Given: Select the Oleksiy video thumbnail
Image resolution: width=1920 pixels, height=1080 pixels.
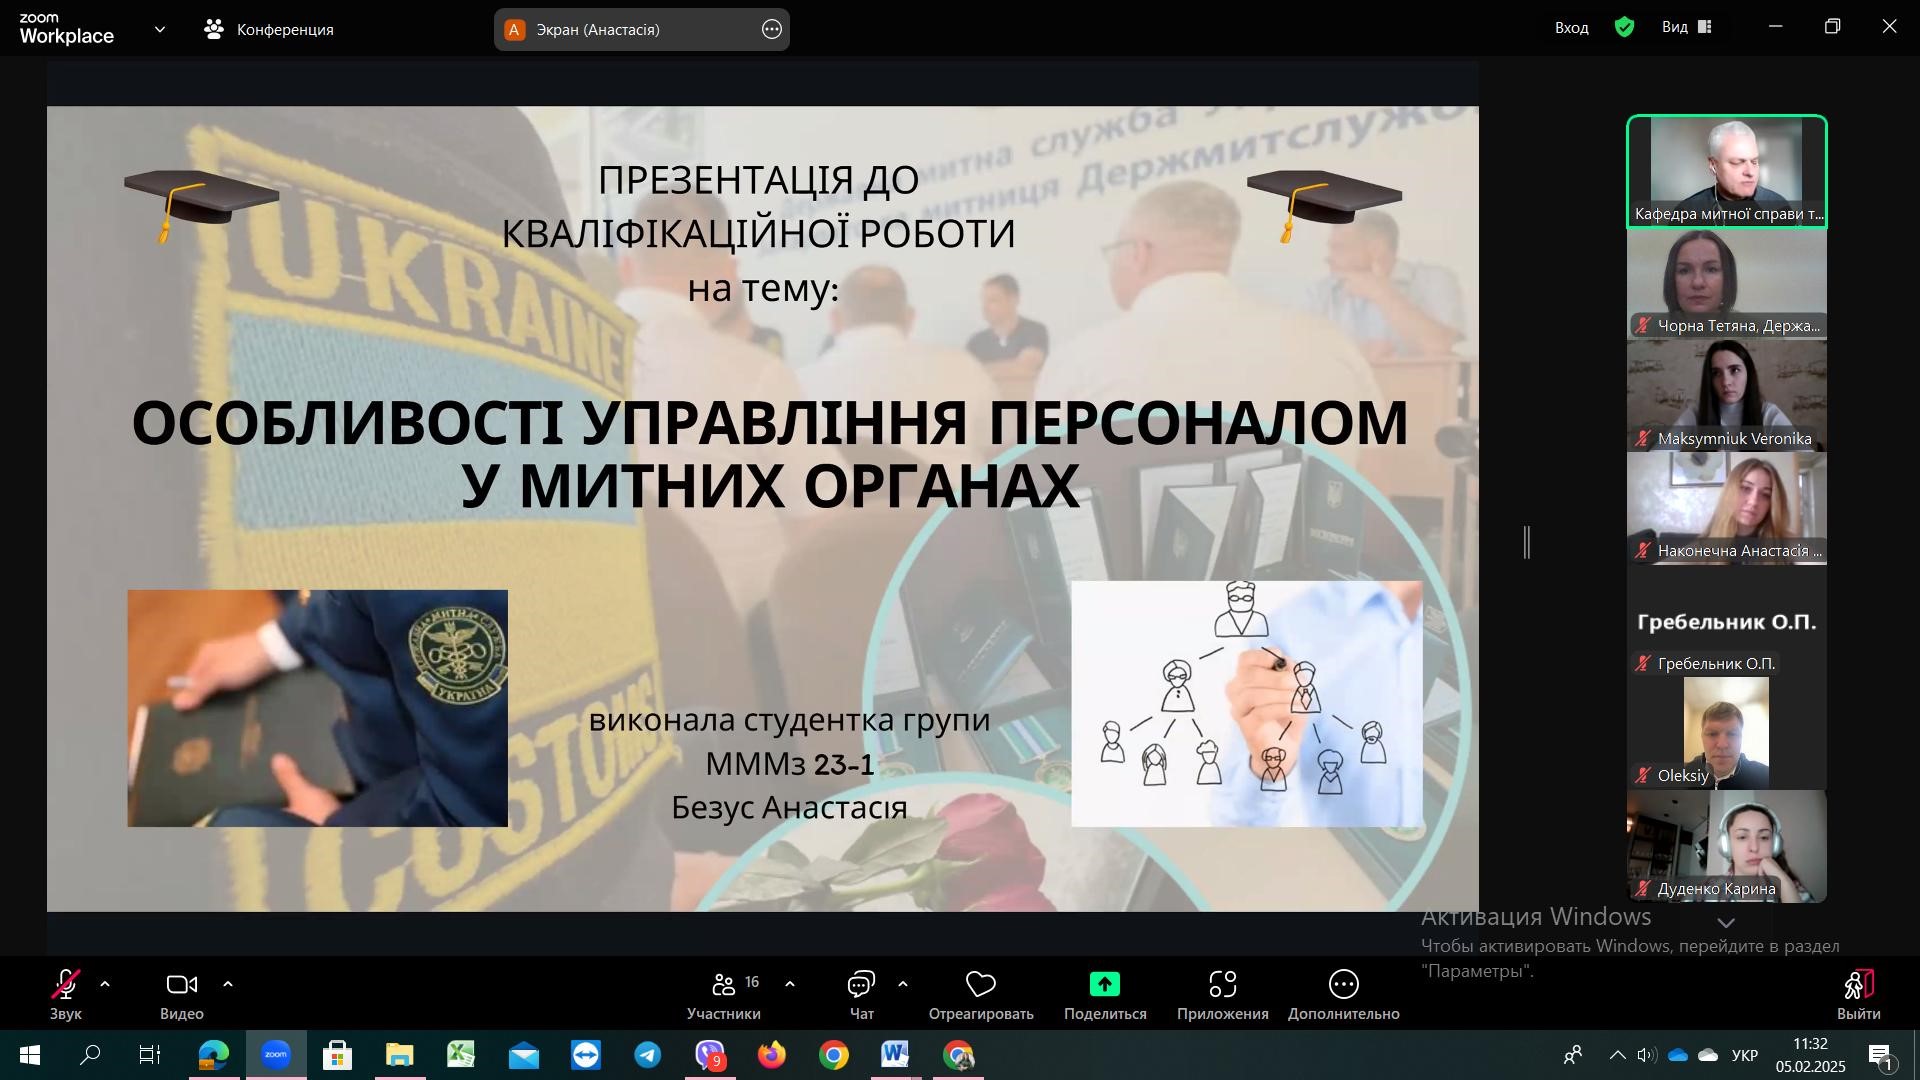Looking at the screenshot, I should [1727, 733].
